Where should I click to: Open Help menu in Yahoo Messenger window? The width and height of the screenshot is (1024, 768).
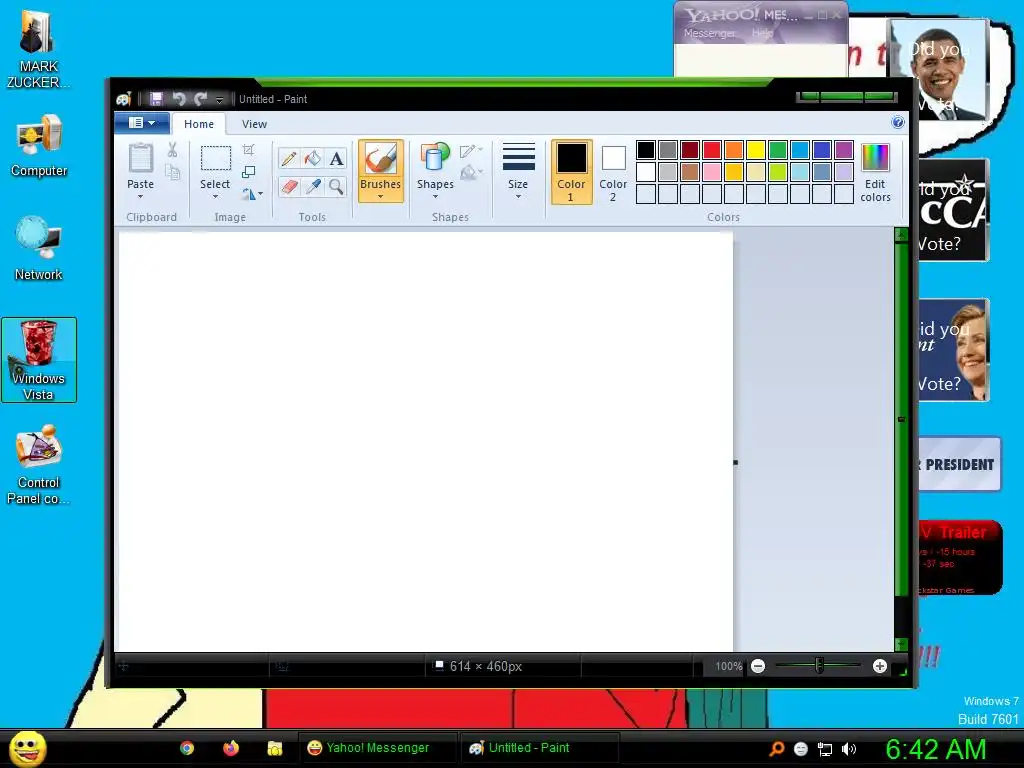click(x=762, y=33)
